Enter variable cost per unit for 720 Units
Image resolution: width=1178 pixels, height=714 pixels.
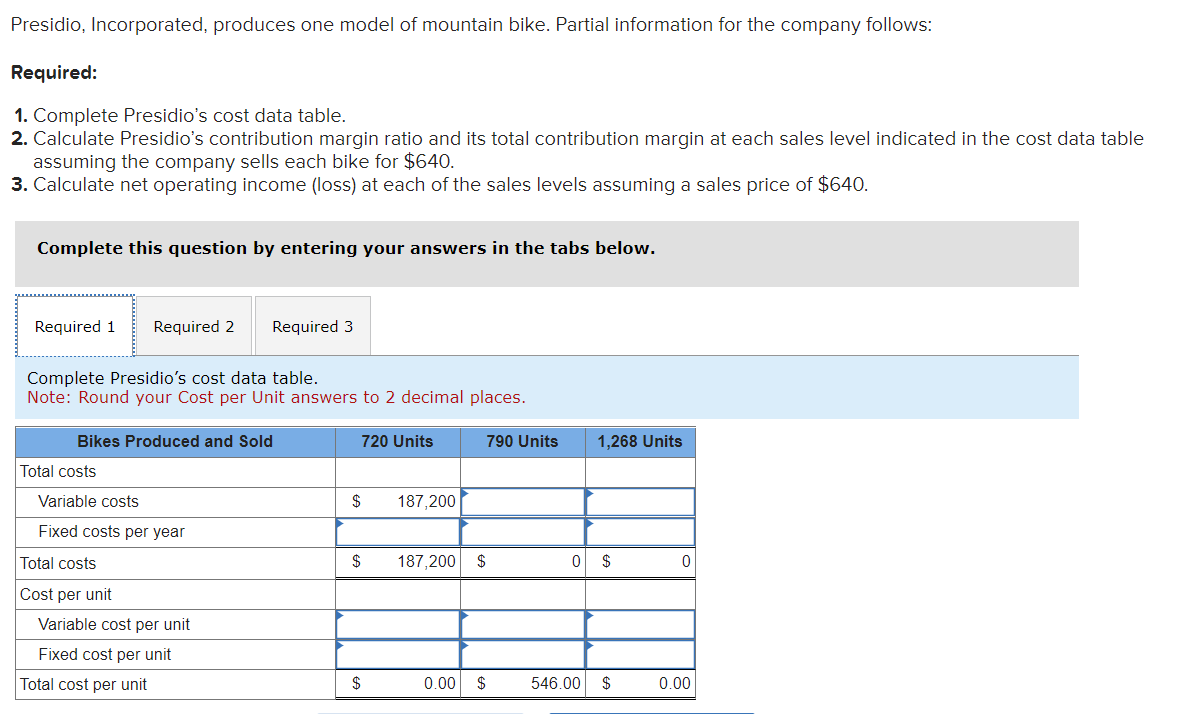tap(398, 625)
